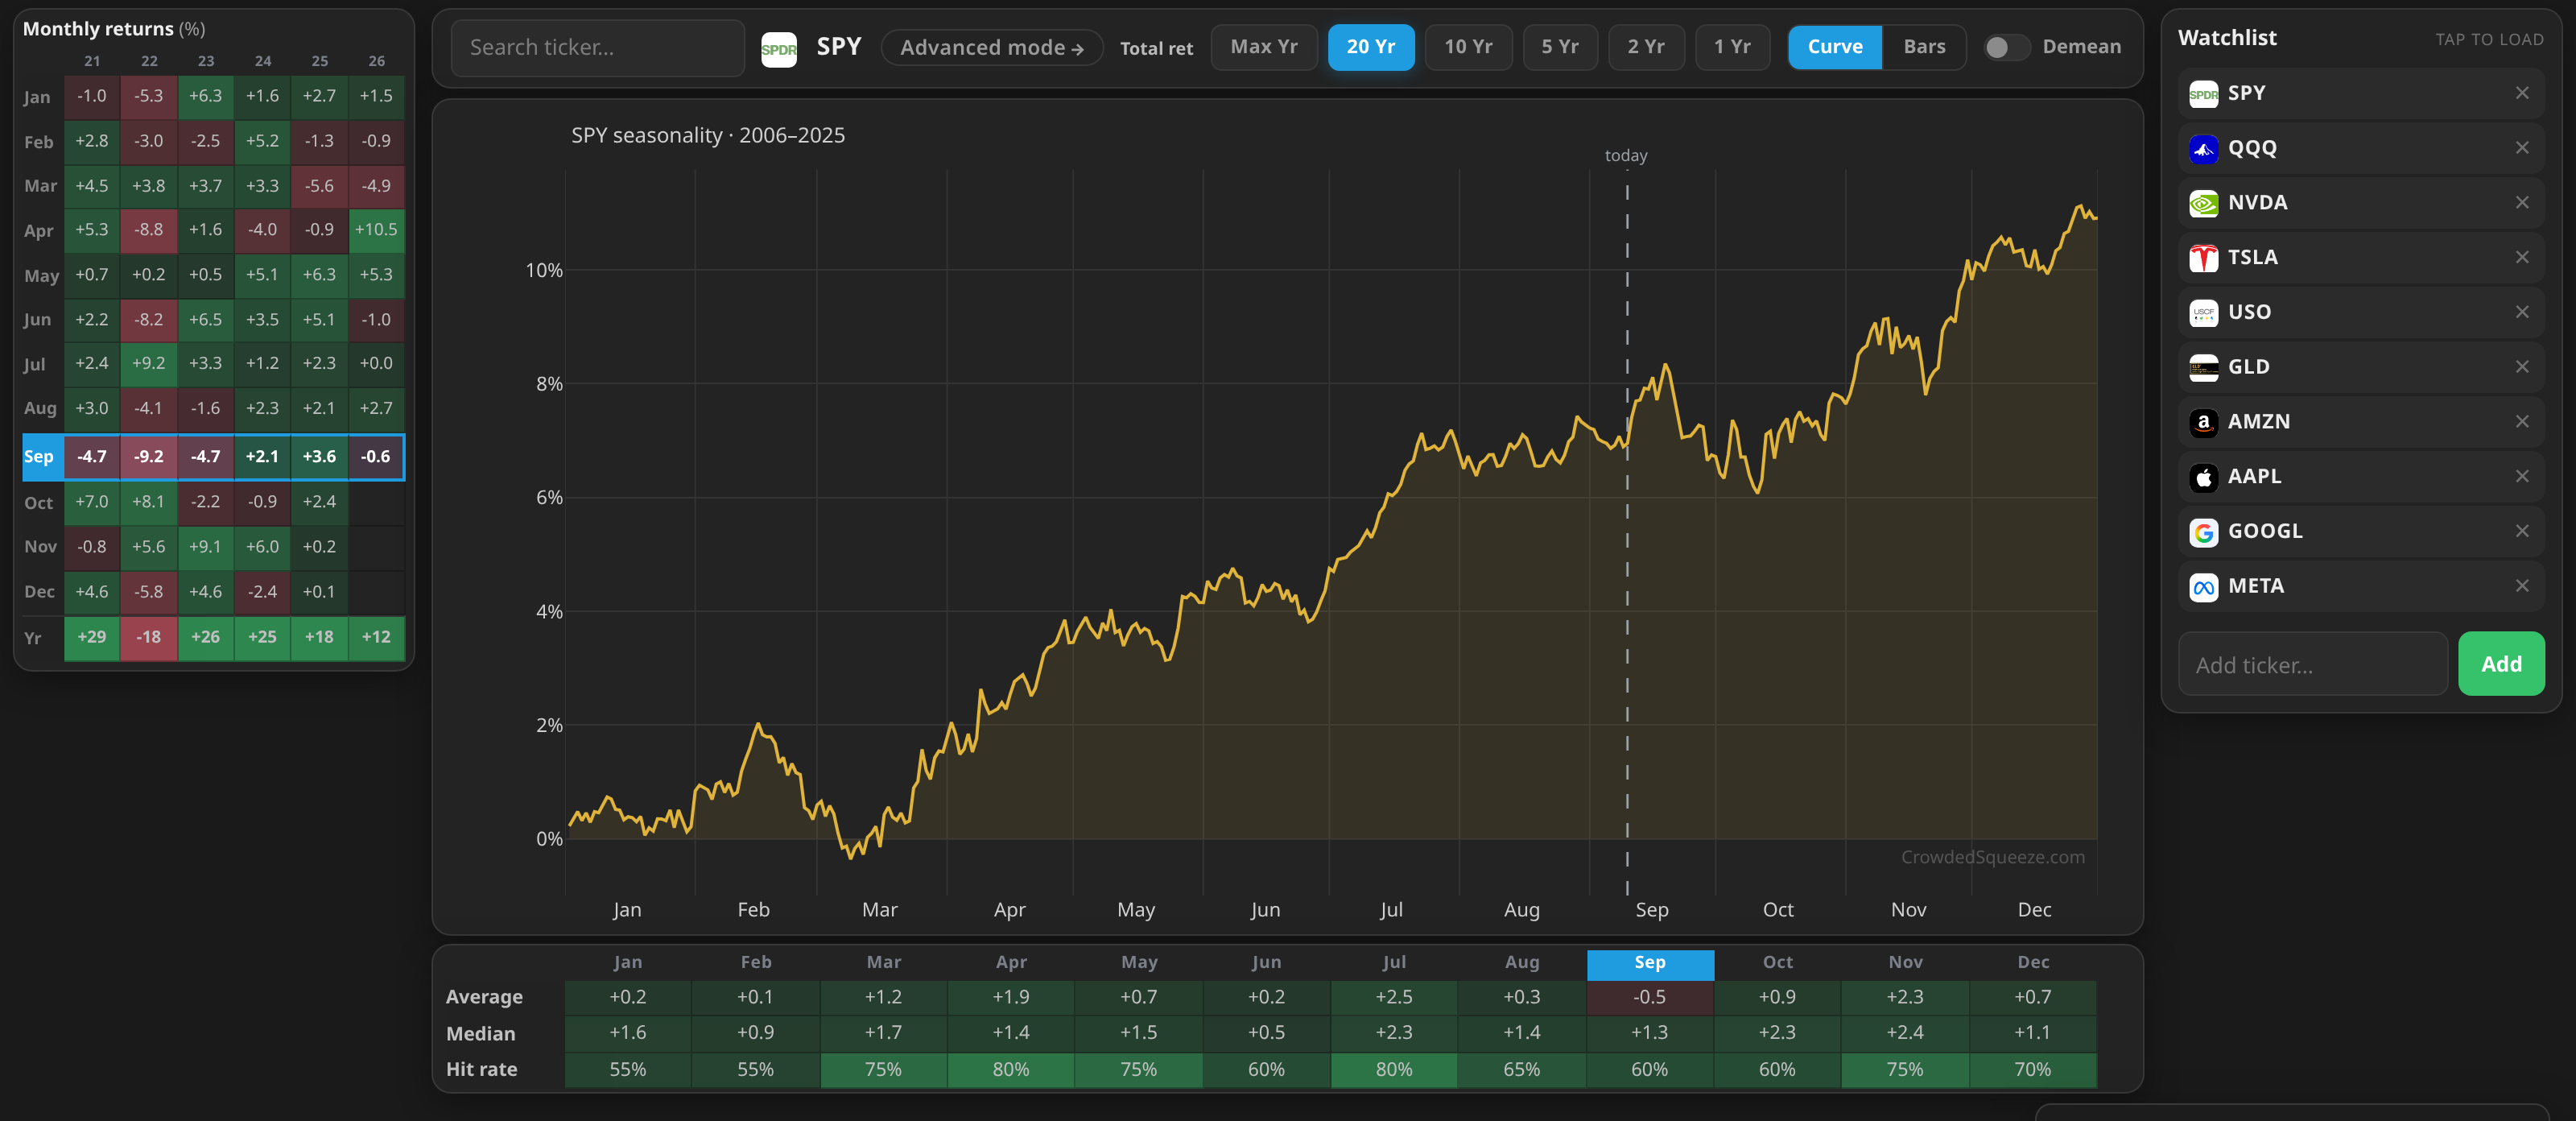Click the -18 yearly return cell

148,637
